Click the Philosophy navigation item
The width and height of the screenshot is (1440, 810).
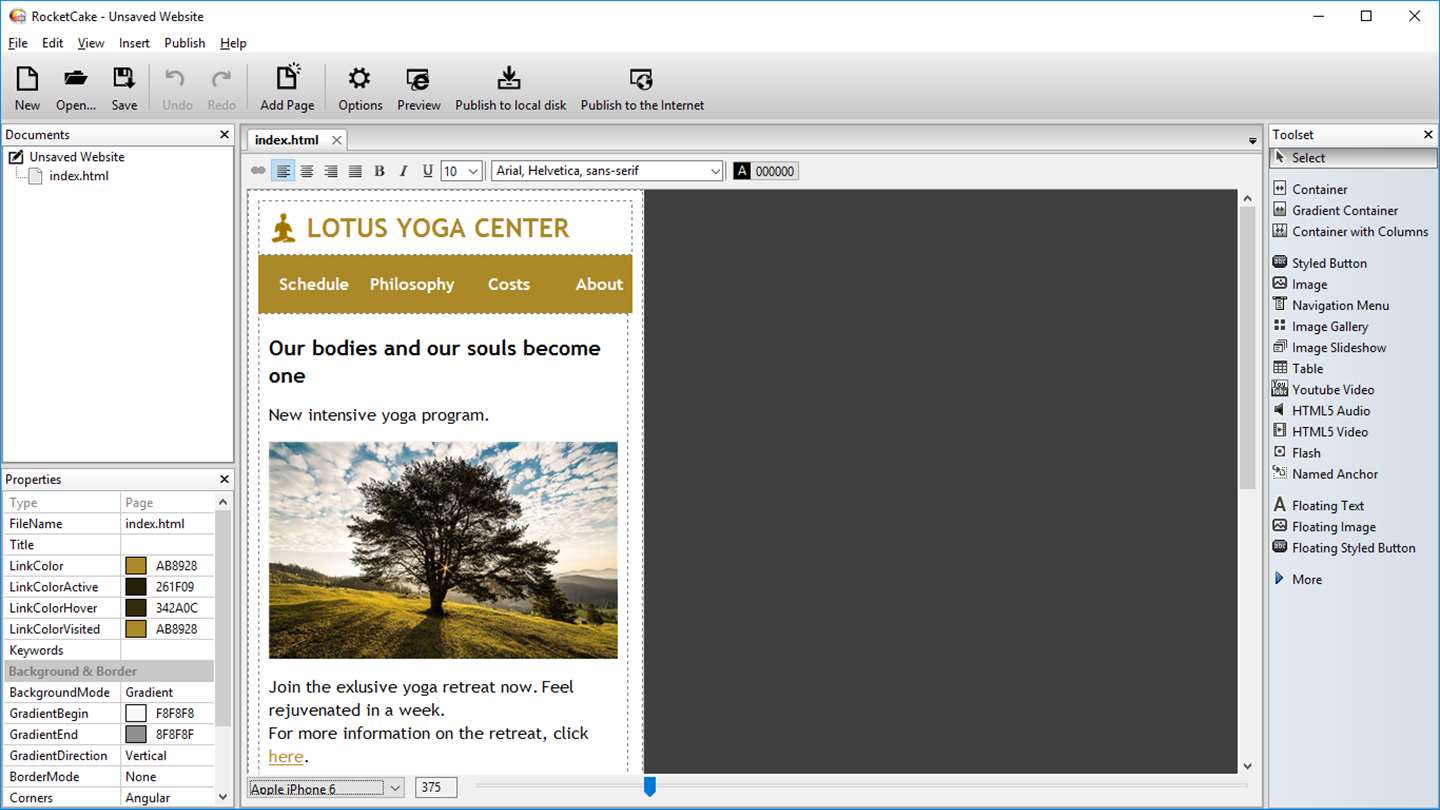click(412, 284)
